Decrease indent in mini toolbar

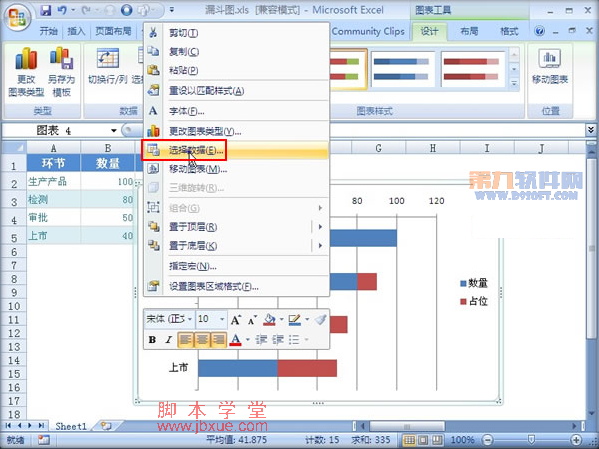[261, 339]
